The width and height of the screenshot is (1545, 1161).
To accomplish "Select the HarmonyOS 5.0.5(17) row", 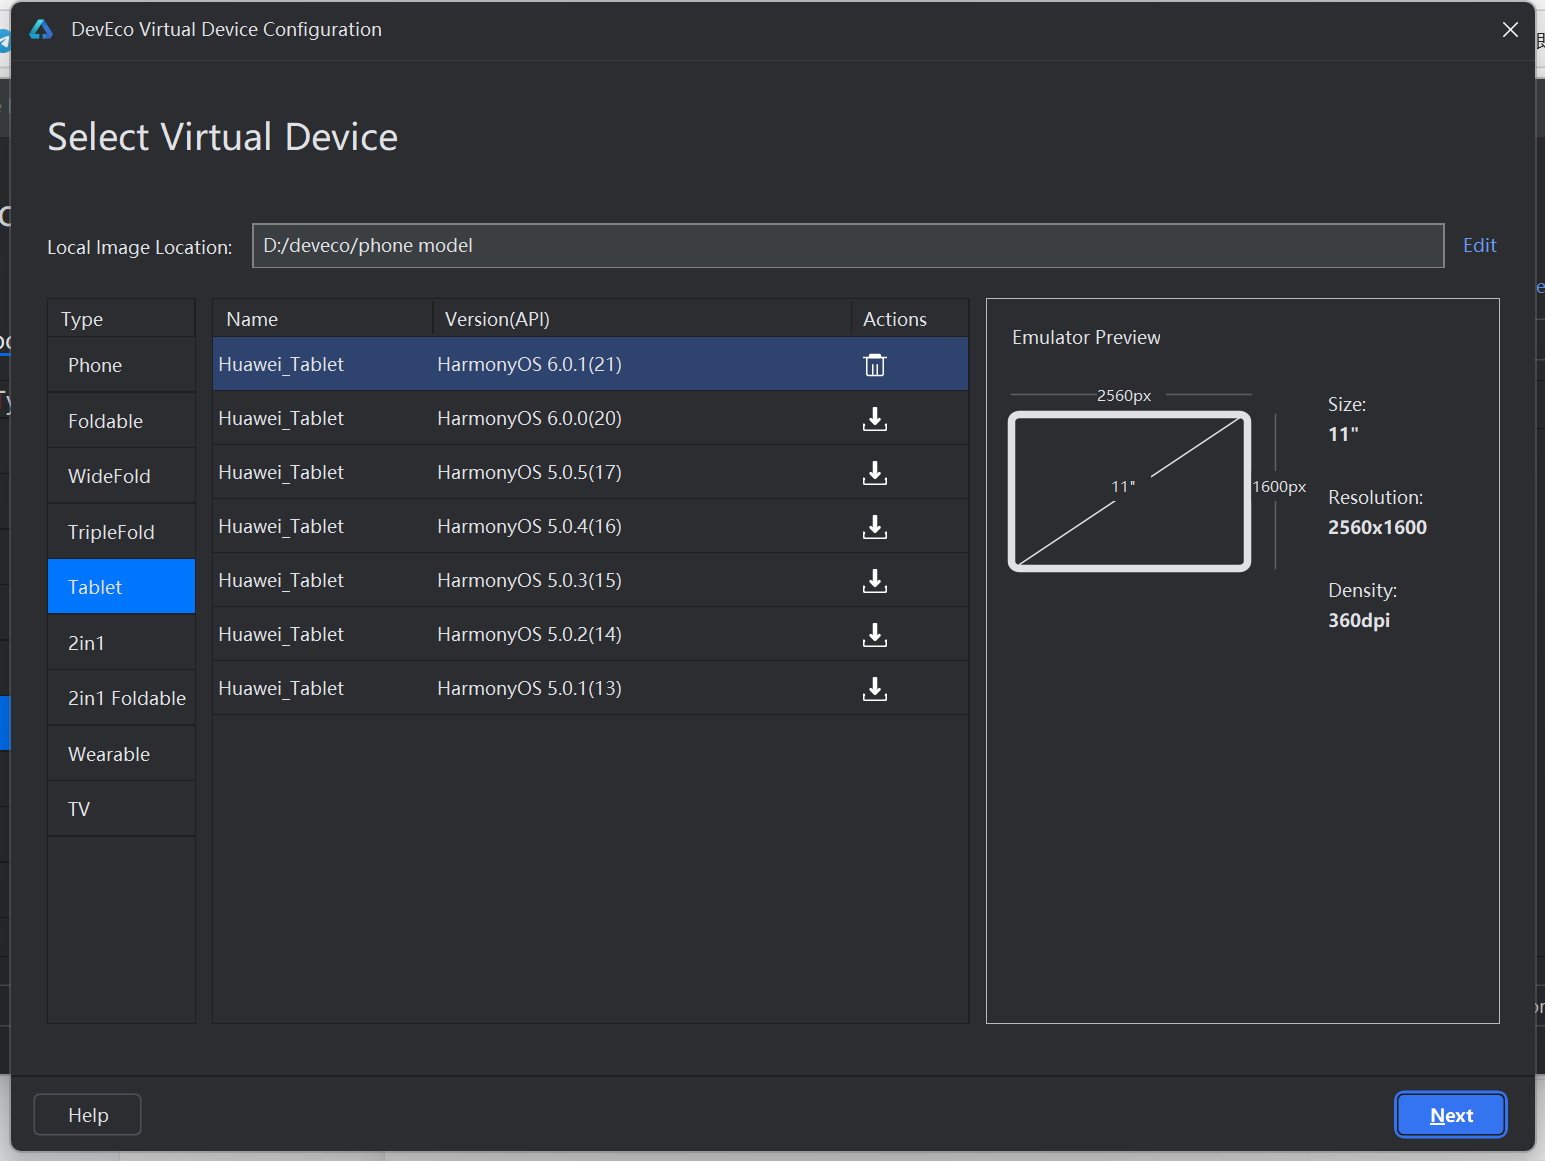I will pos(590,472).
